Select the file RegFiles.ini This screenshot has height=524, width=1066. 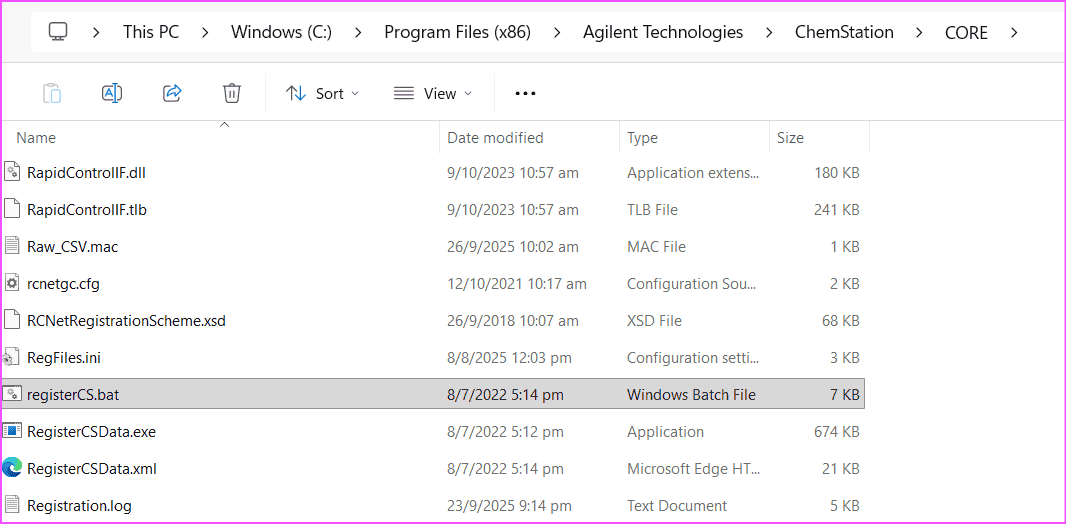(x=64, y=357)
